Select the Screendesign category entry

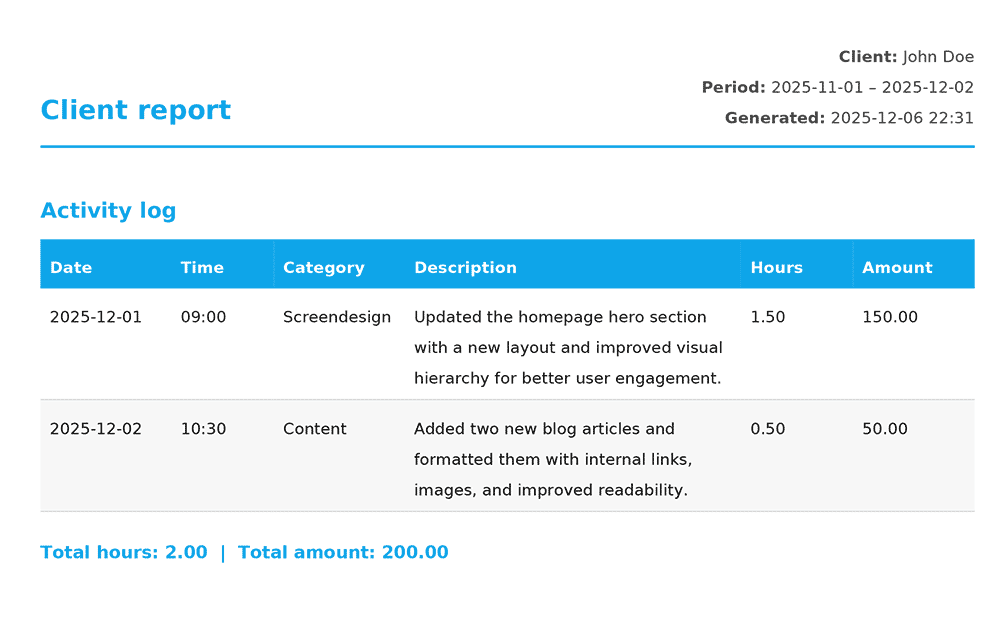pyautogui.click(x=336, y=316)
